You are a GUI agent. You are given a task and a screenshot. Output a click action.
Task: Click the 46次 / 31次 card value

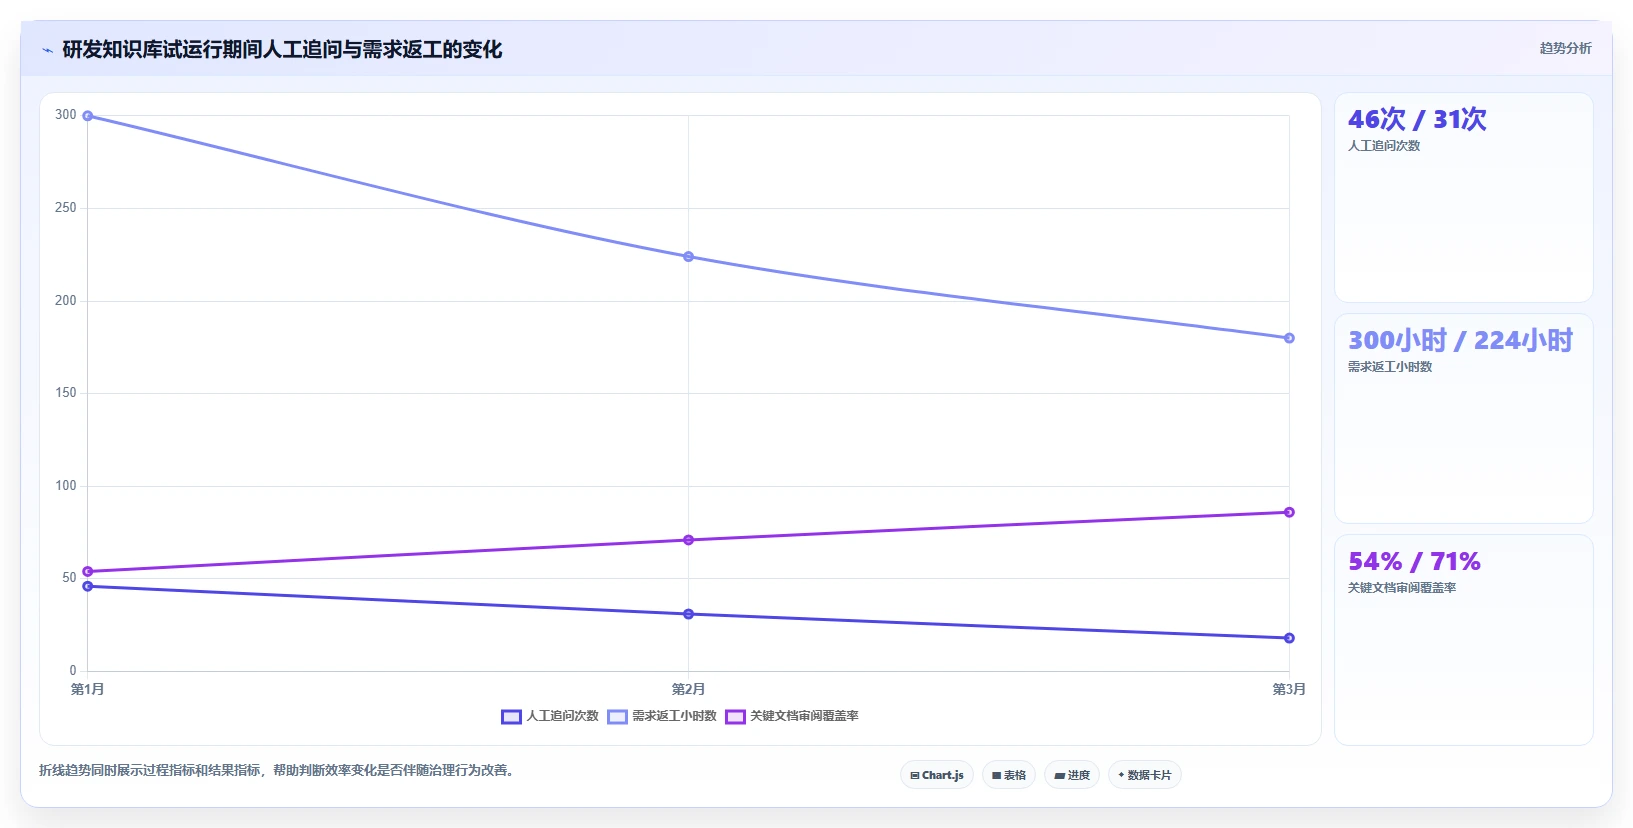pos(1417,119)
